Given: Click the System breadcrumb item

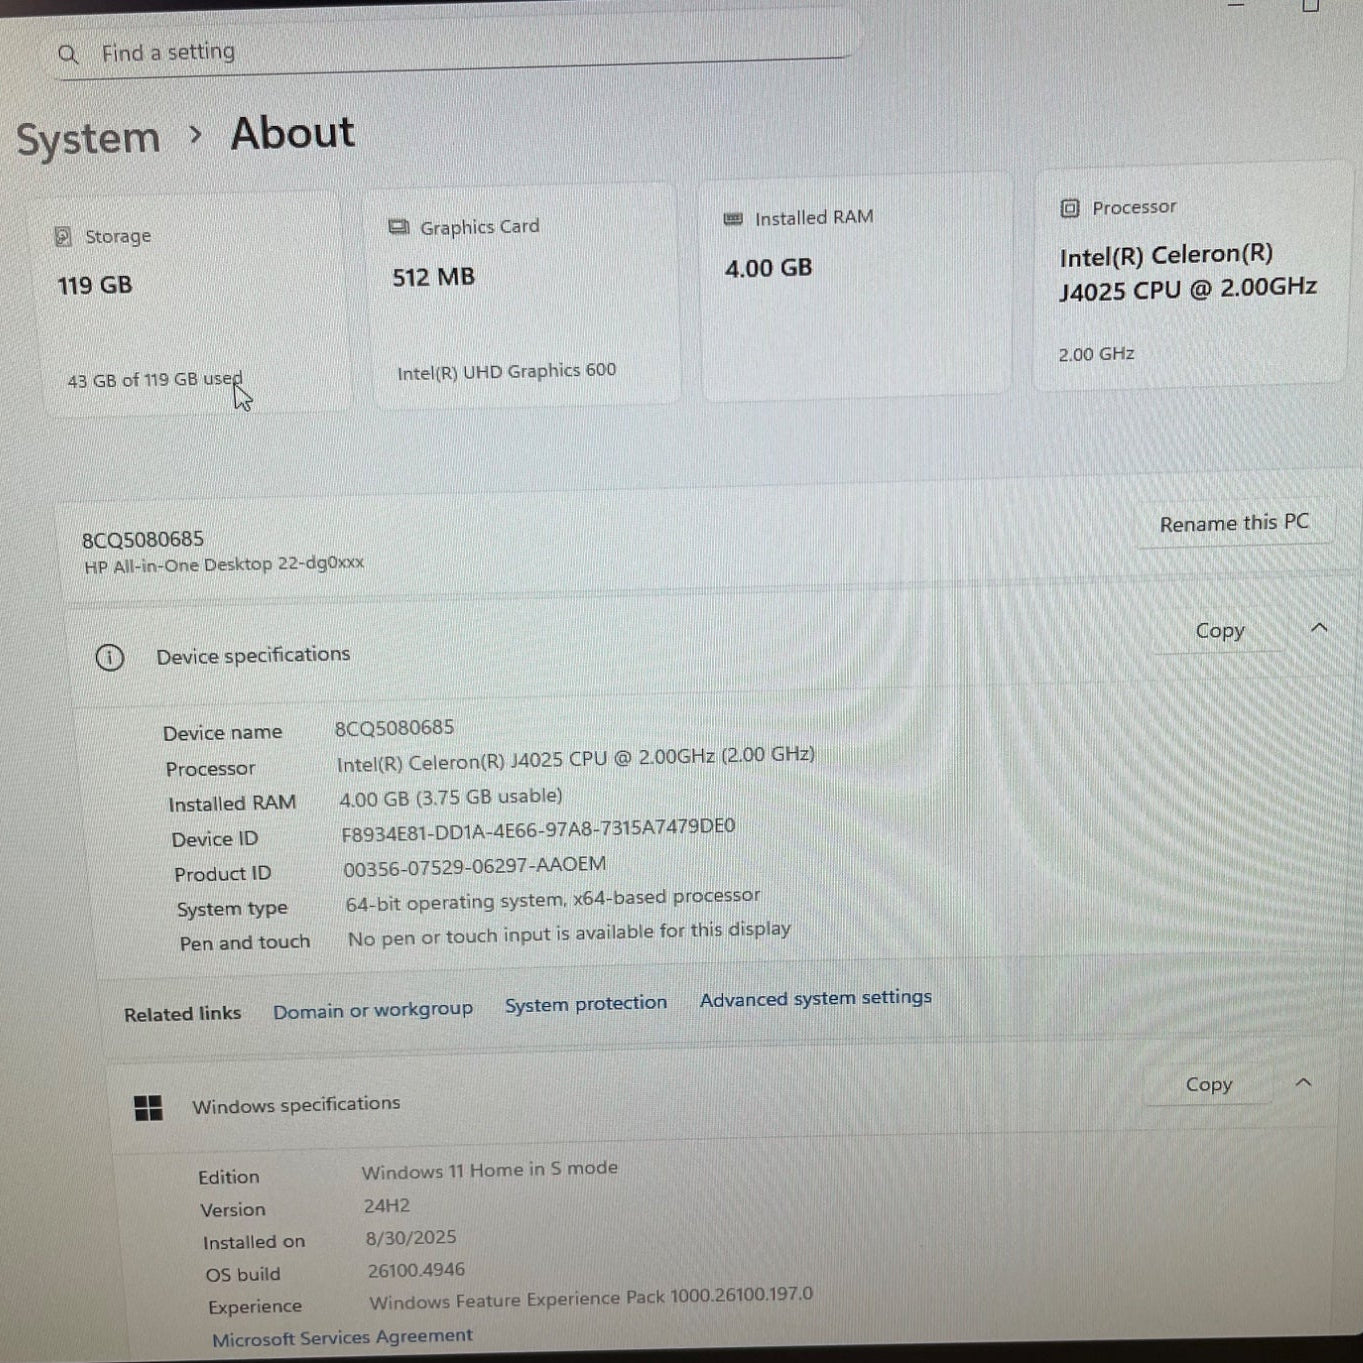Looking at the screenshot, I should pos(88,137).
